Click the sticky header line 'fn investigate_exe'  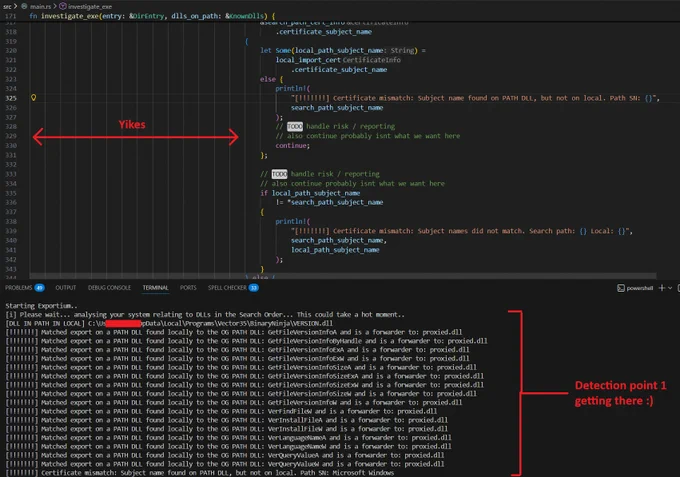152,16
